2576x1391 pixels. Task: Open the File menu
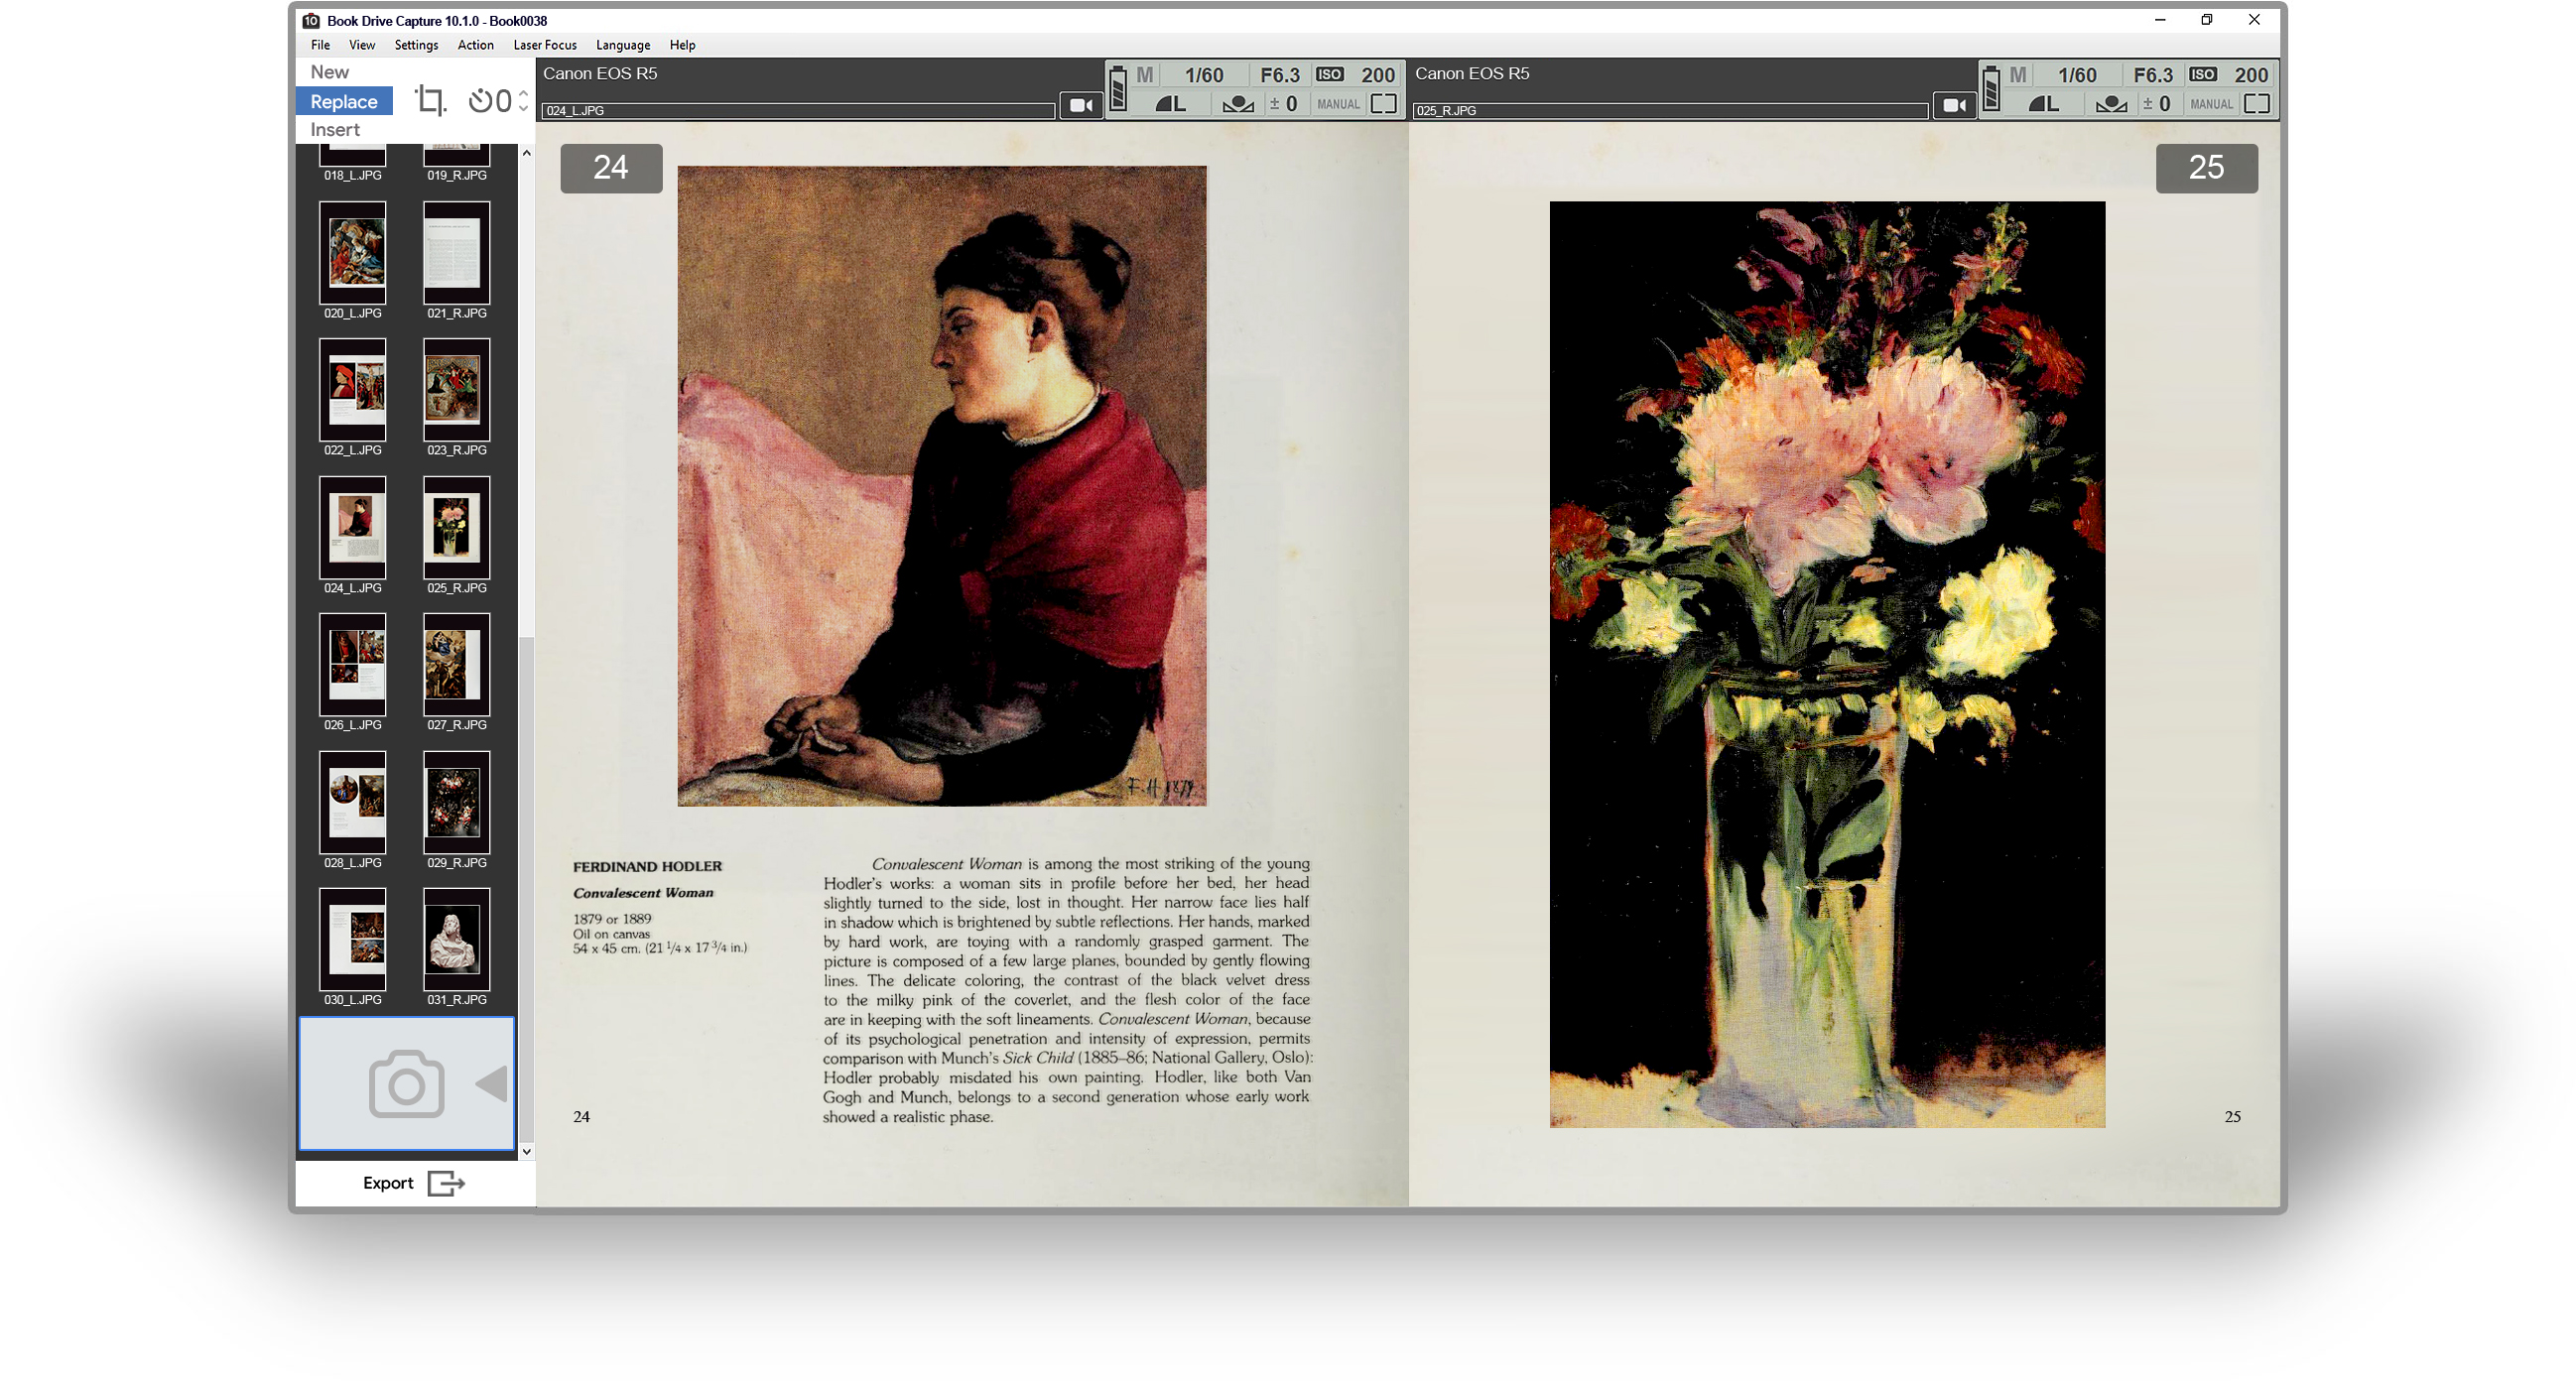[x=320, y=45]
